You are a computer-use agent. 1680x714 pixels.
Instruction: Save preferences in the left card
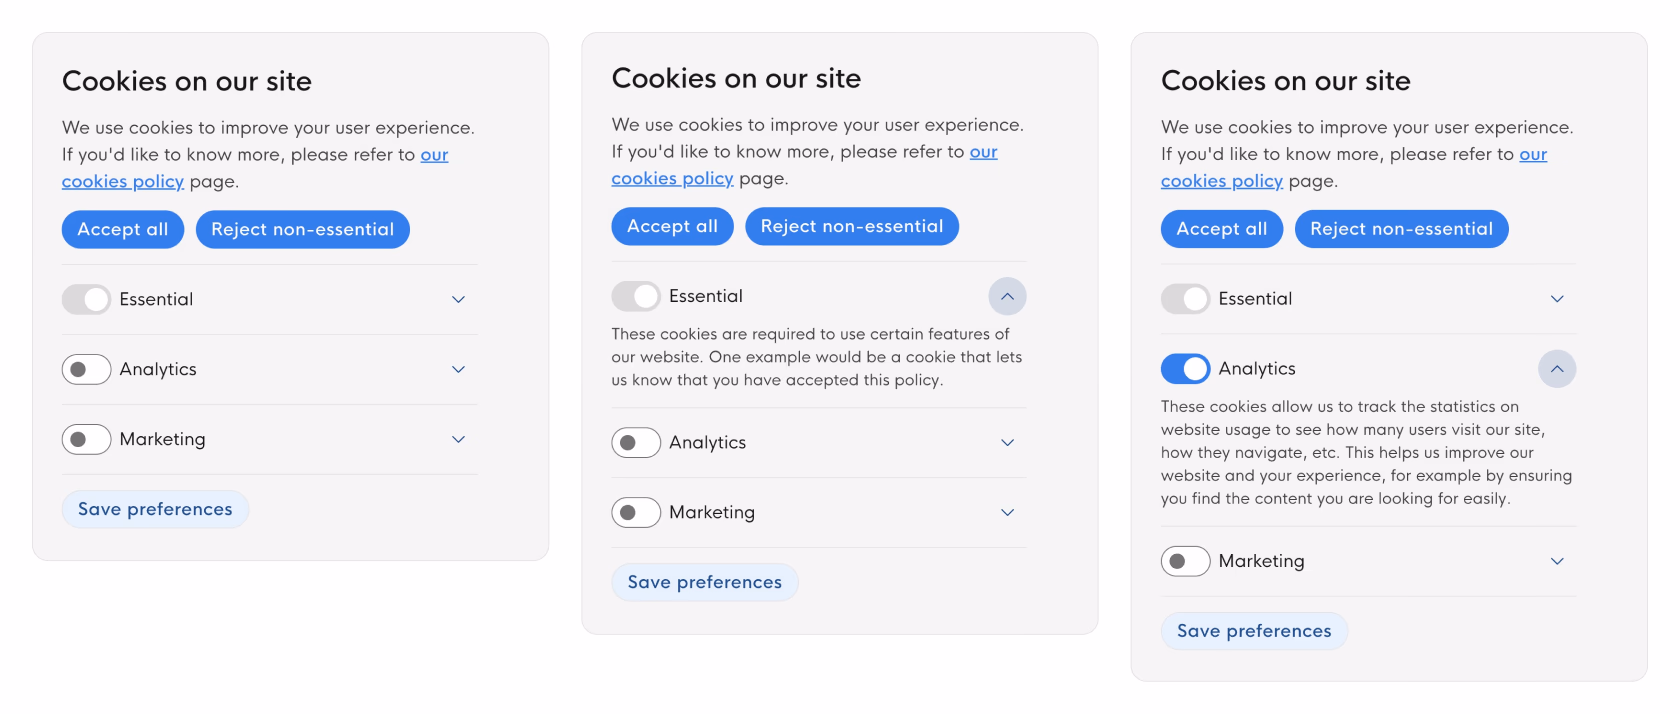[x=155, y=509]
